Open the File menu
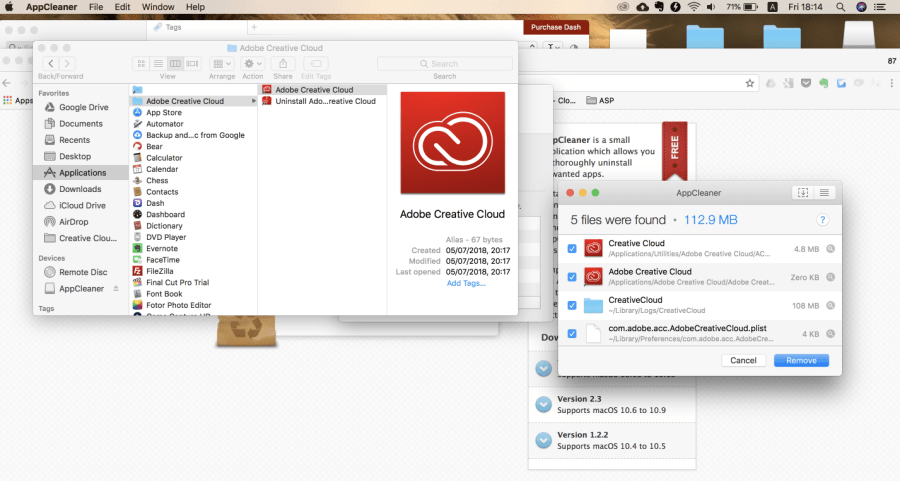Viewport: 900px width, 481px height. (x=96, y=7)
